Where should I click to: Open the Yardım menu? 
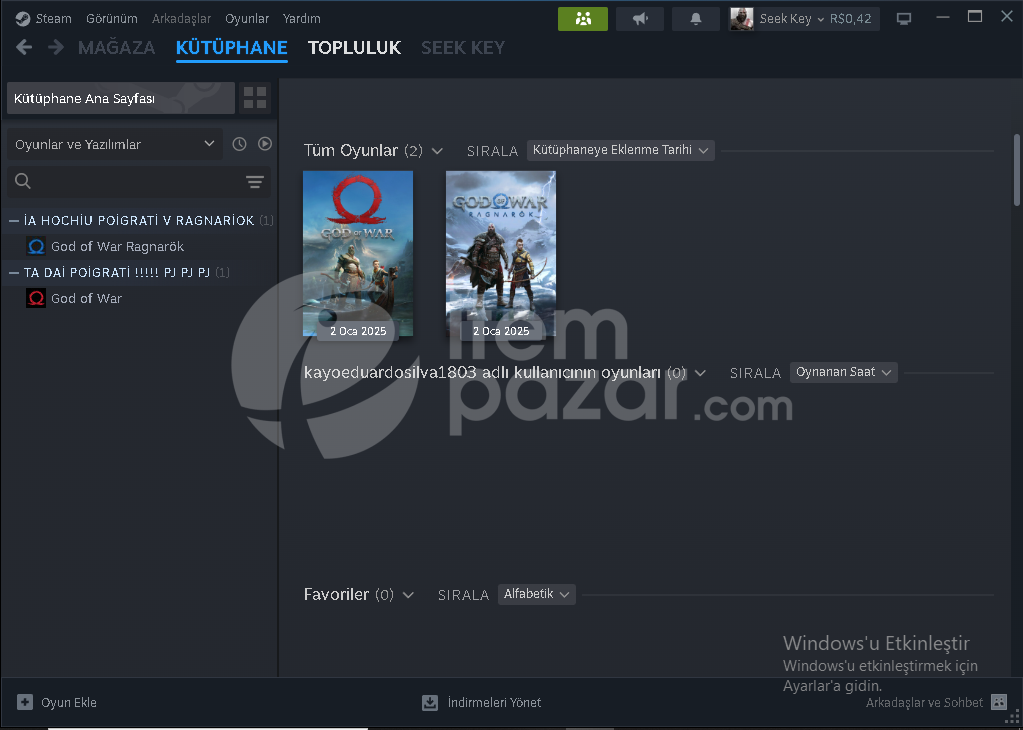point(301,18)
